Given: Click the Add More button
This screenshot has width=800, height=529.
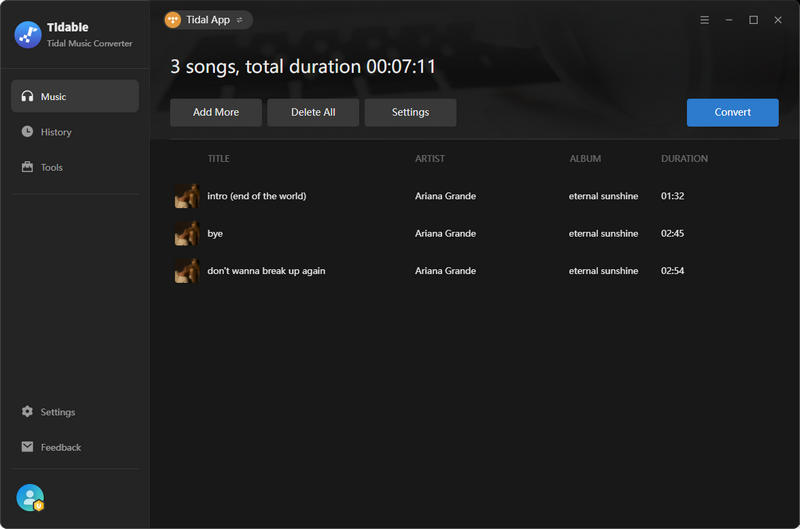Looking at the screenshot, I should [x=216, y=112].
